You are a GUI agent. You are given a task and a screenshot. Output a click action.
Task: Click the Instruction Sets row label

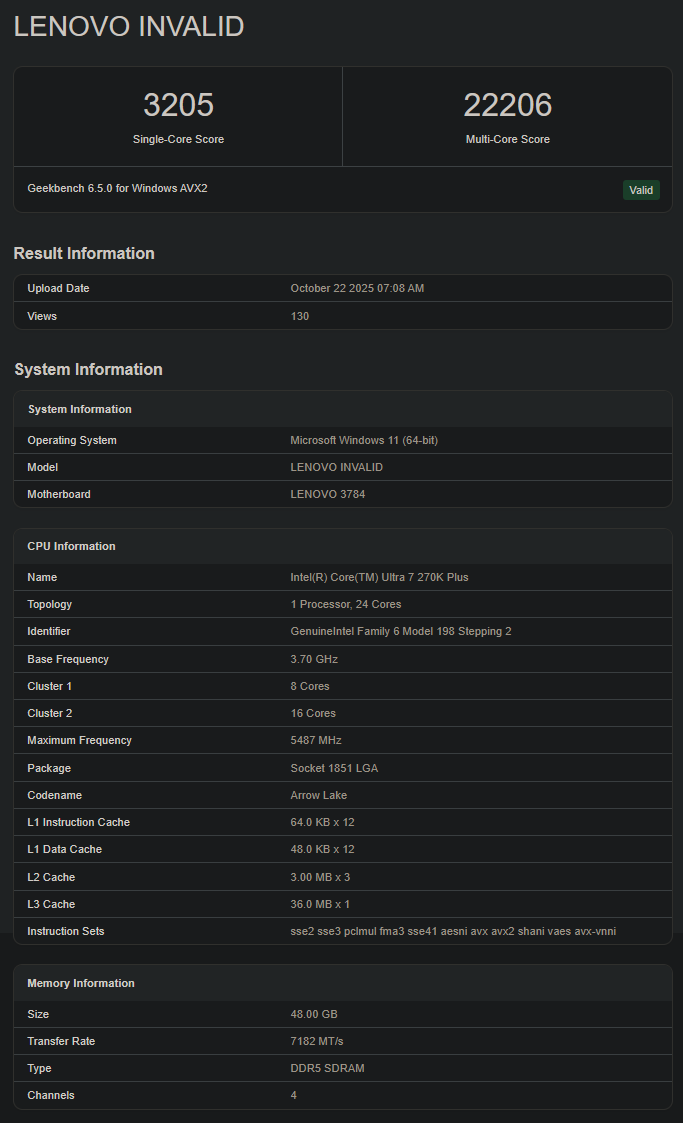point(66,931)
